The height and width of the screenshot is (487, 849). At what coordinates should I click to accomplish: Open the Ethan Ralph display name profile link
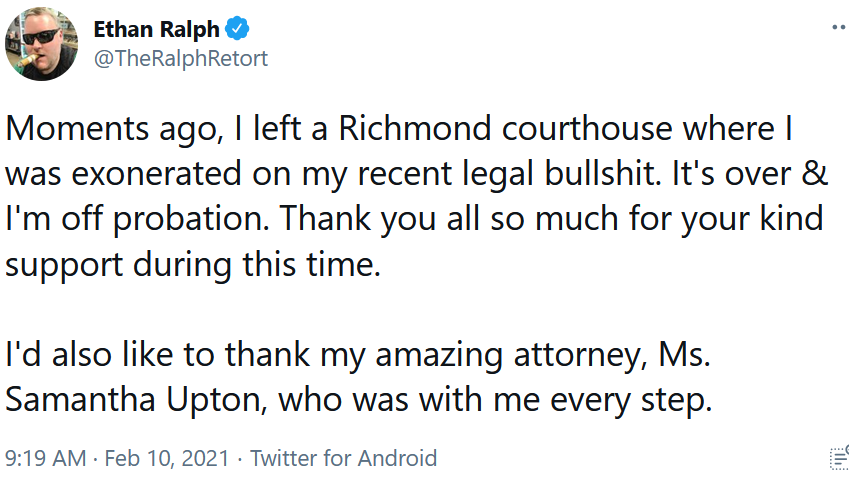click(156, 29)
